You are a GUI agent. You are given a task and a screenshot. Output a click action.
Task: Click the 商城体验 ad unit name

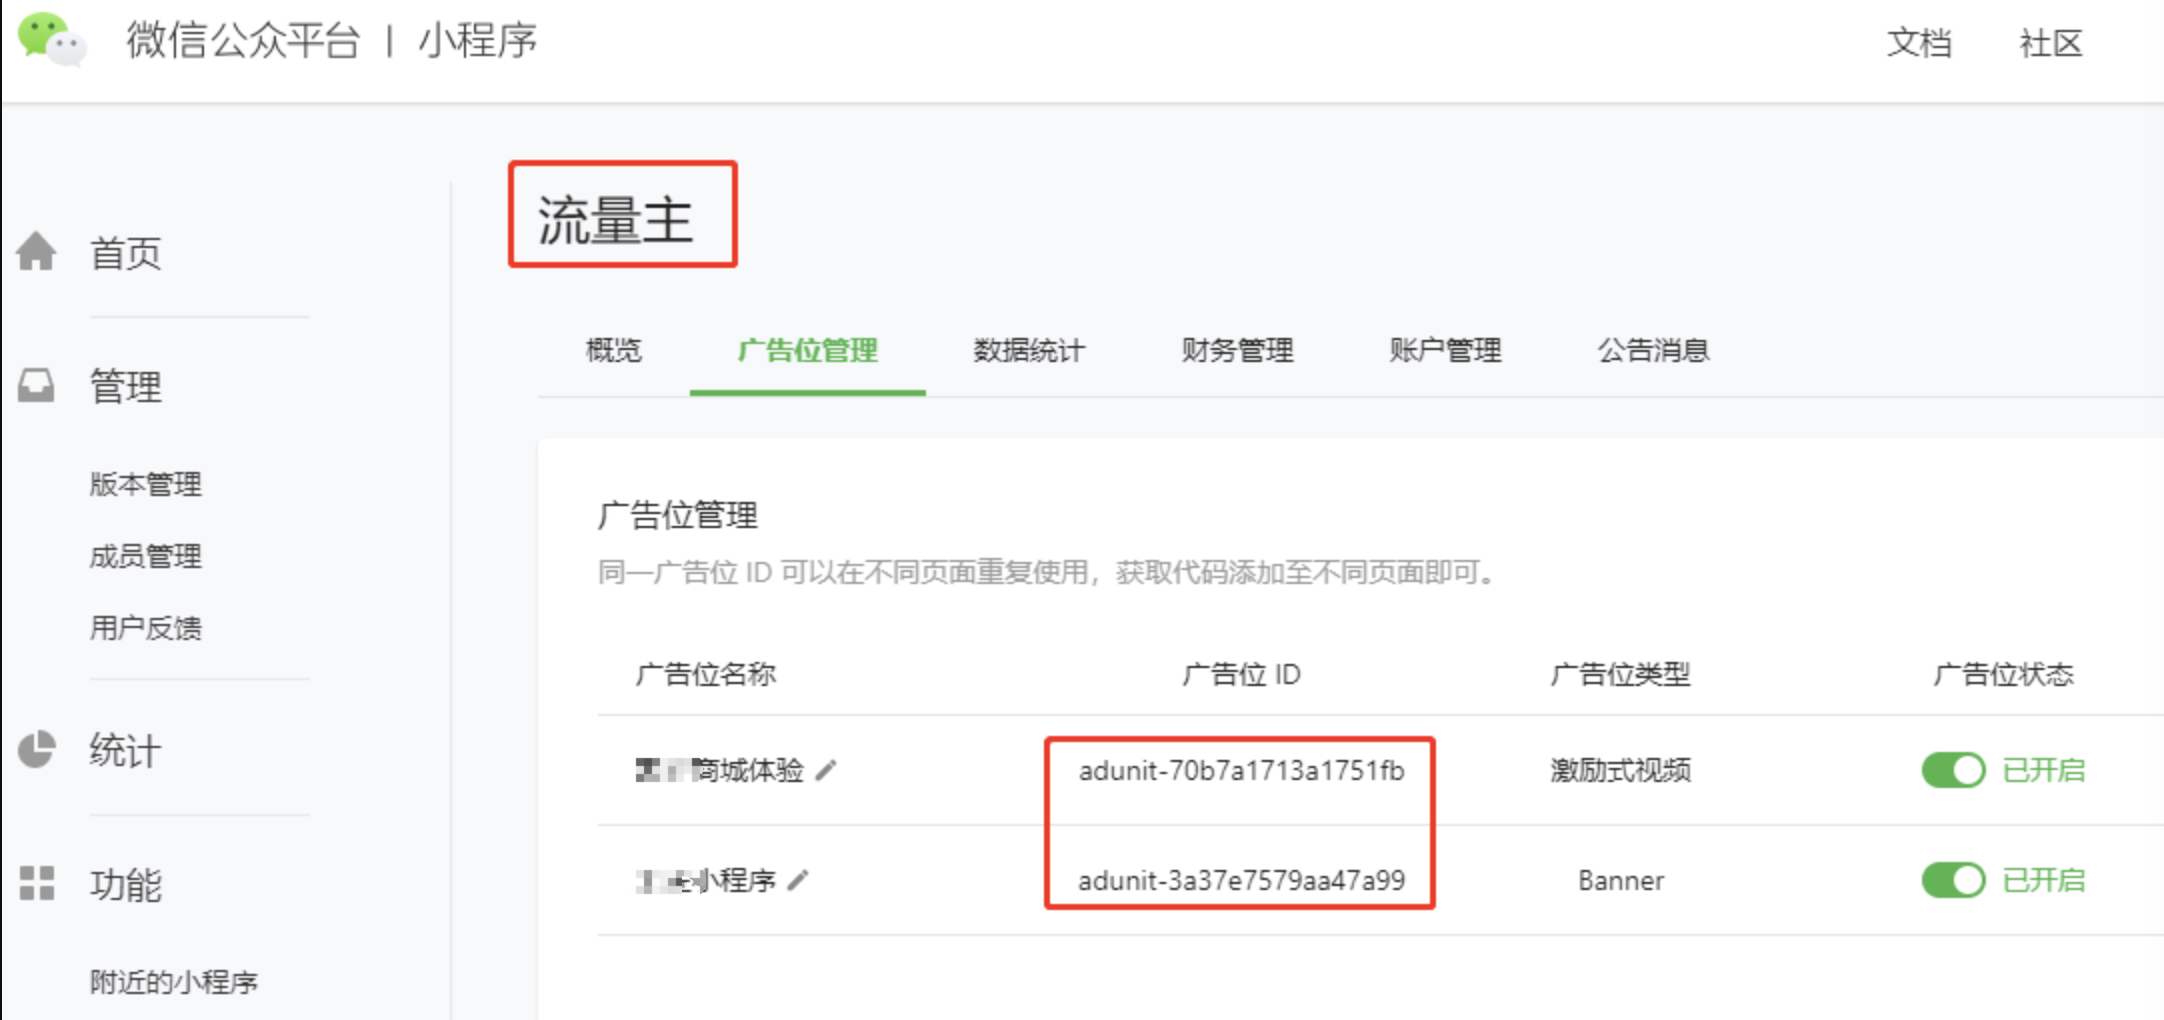point(720,770)
